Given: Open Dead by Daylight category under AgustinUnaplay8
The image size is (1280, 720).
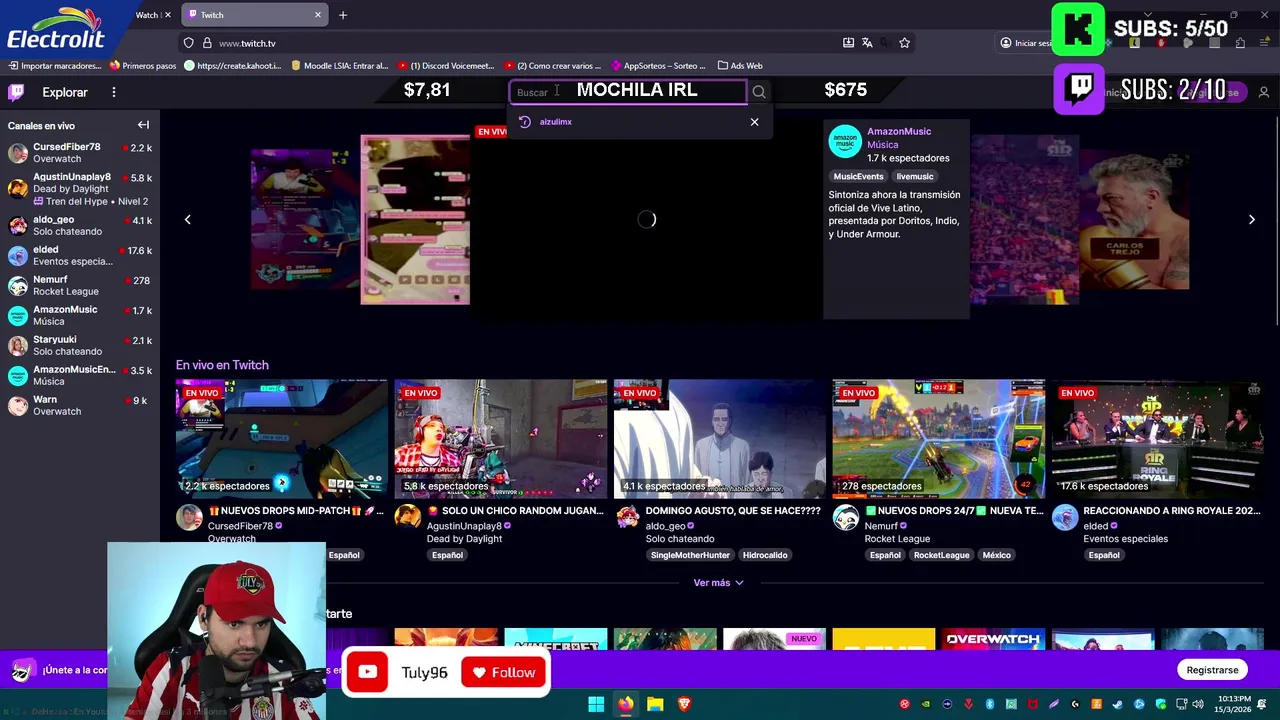Looking at the screenshot, I should 464,539.
